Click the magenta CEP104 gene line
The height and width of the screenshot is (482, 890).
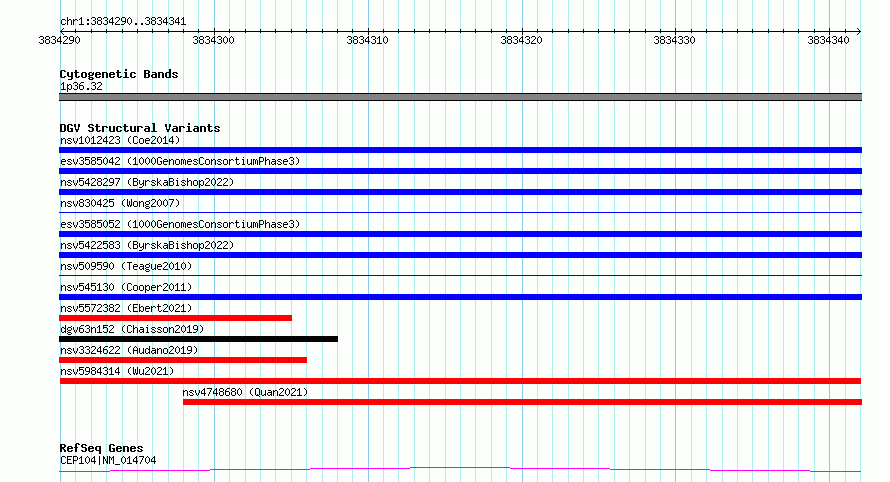460,469
